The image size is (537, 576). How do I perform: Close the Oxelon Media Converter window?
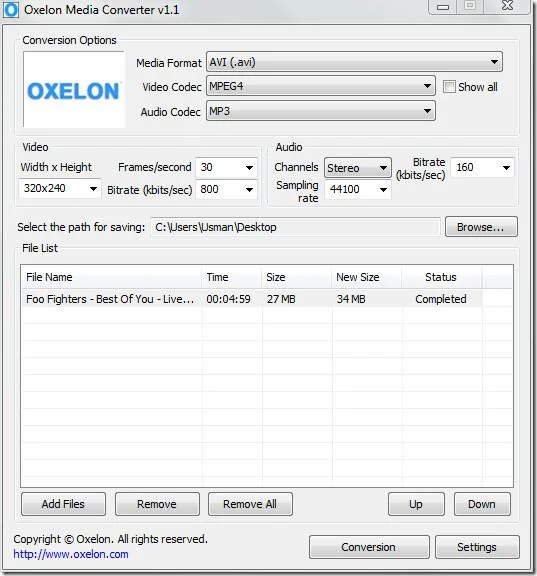[507, 6]
